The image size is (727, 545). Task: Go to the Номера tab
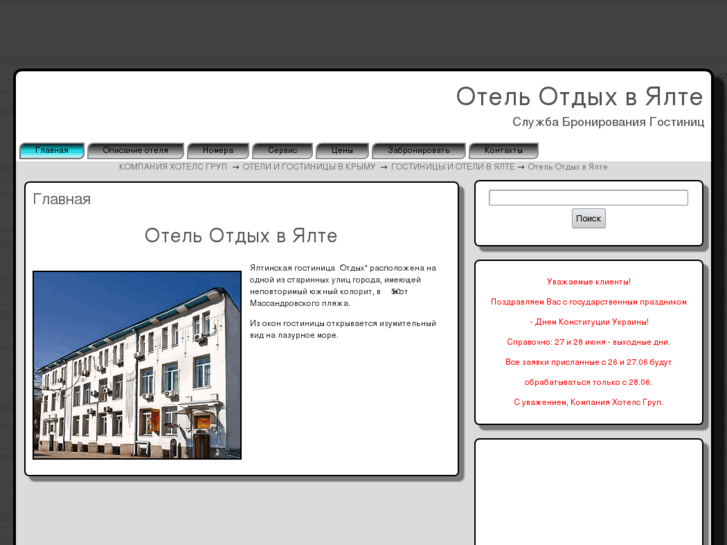point(217,151)
